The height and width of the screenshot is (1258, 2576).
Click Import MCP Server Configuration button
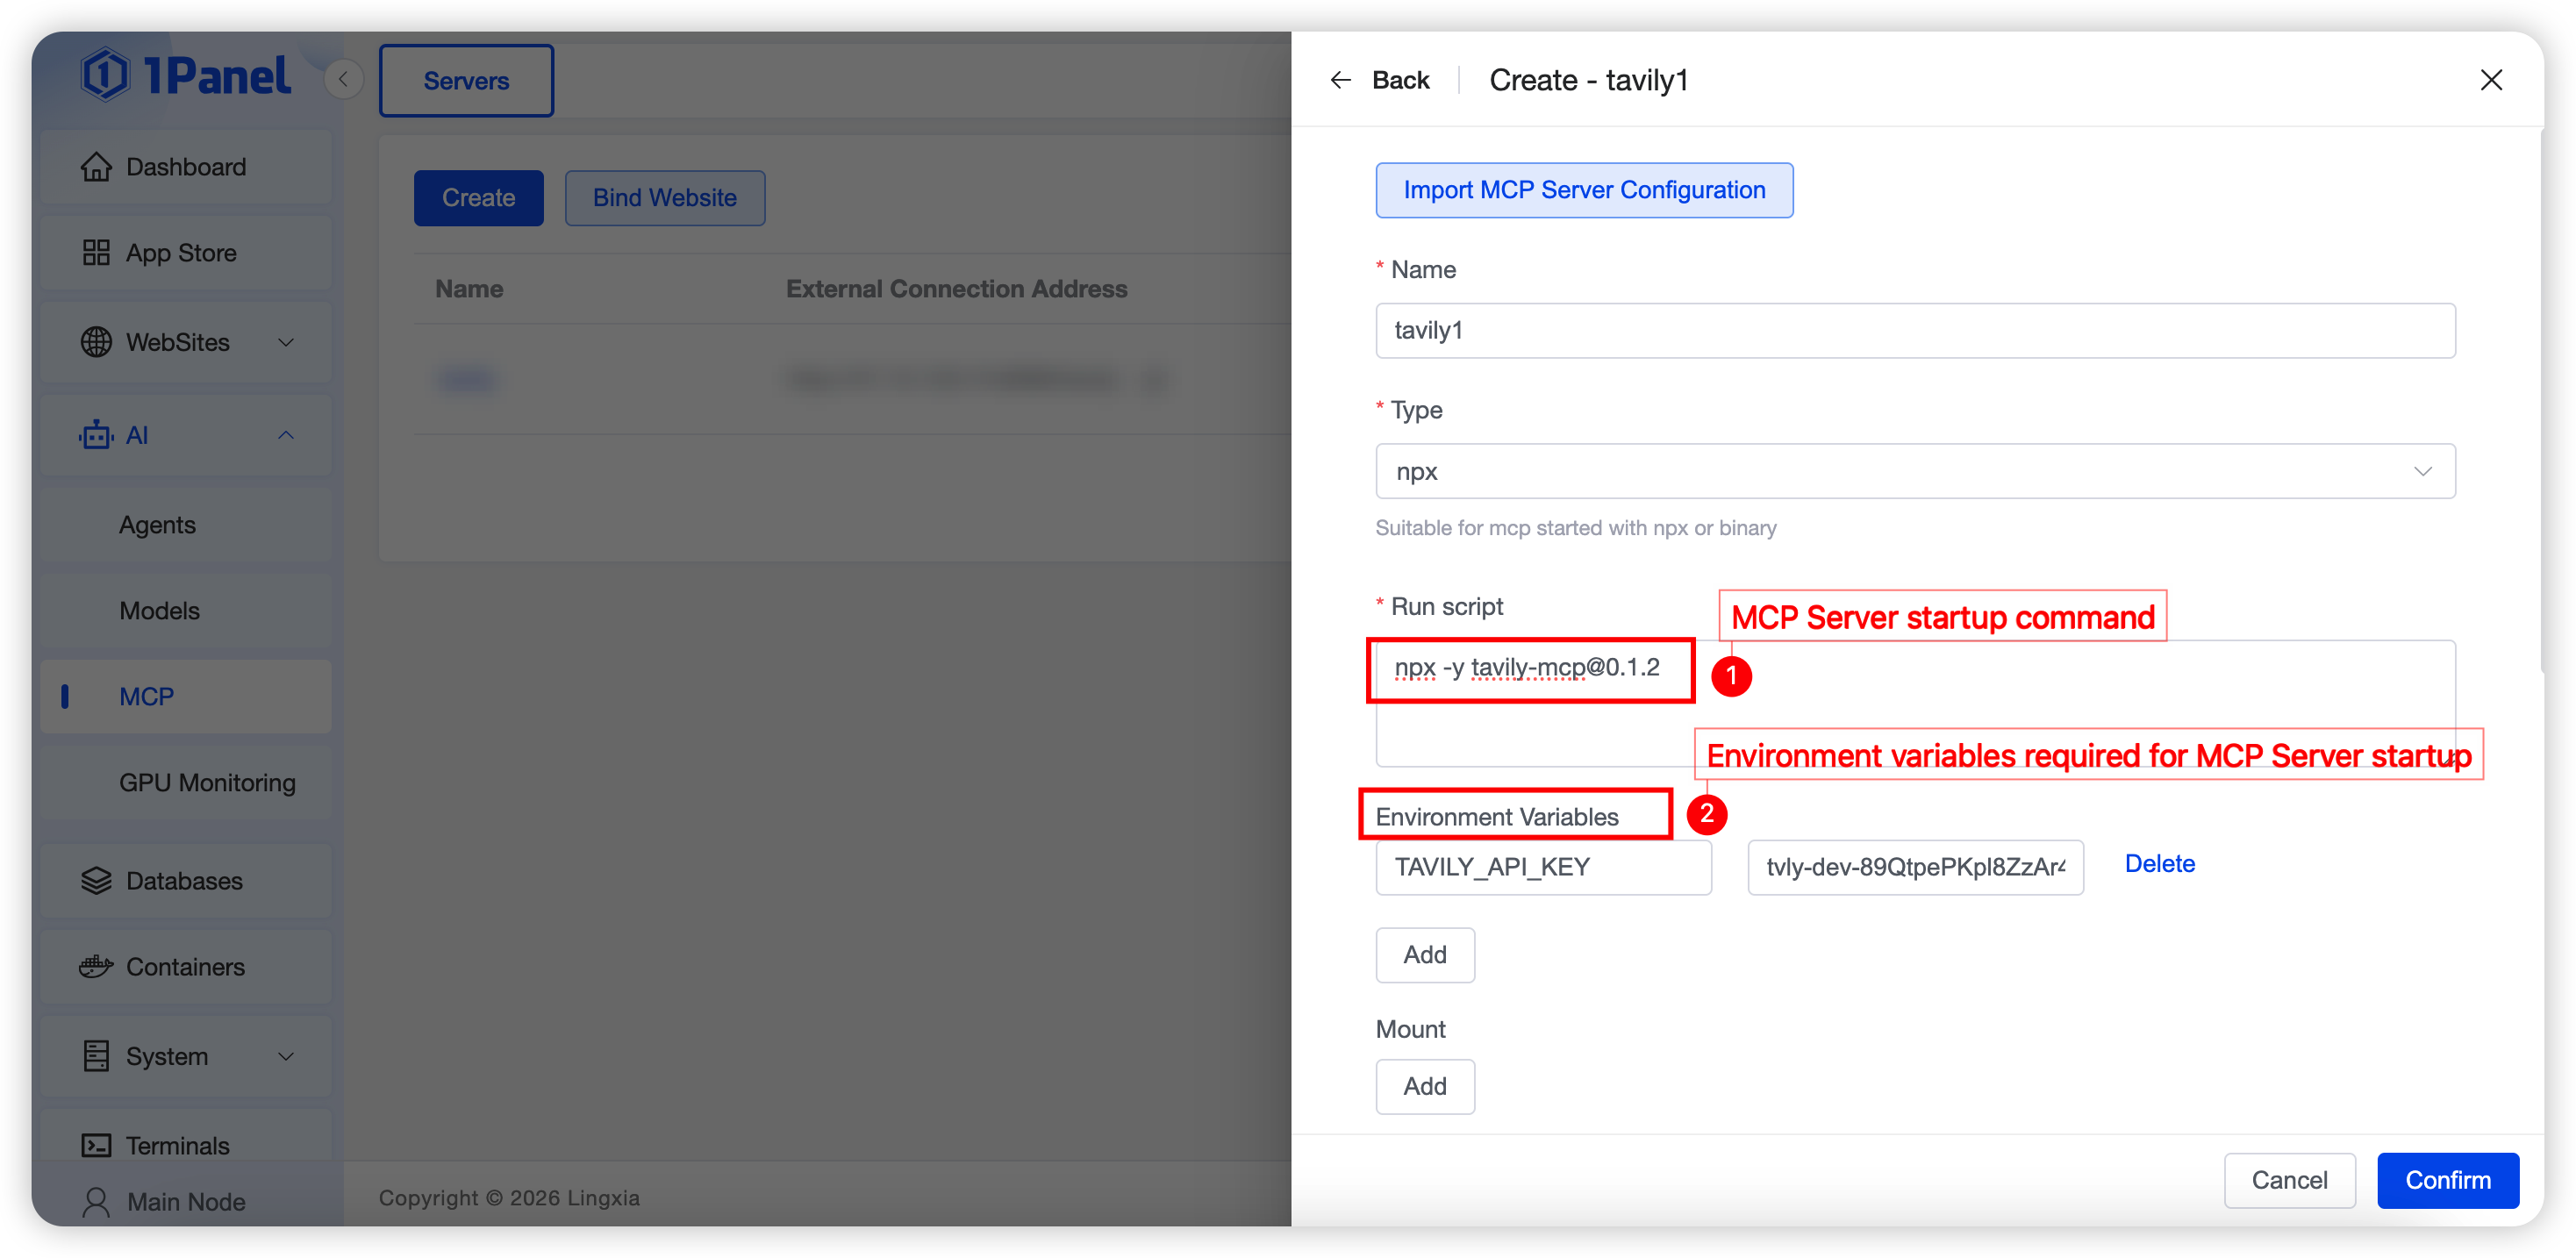click(1584, 190)
